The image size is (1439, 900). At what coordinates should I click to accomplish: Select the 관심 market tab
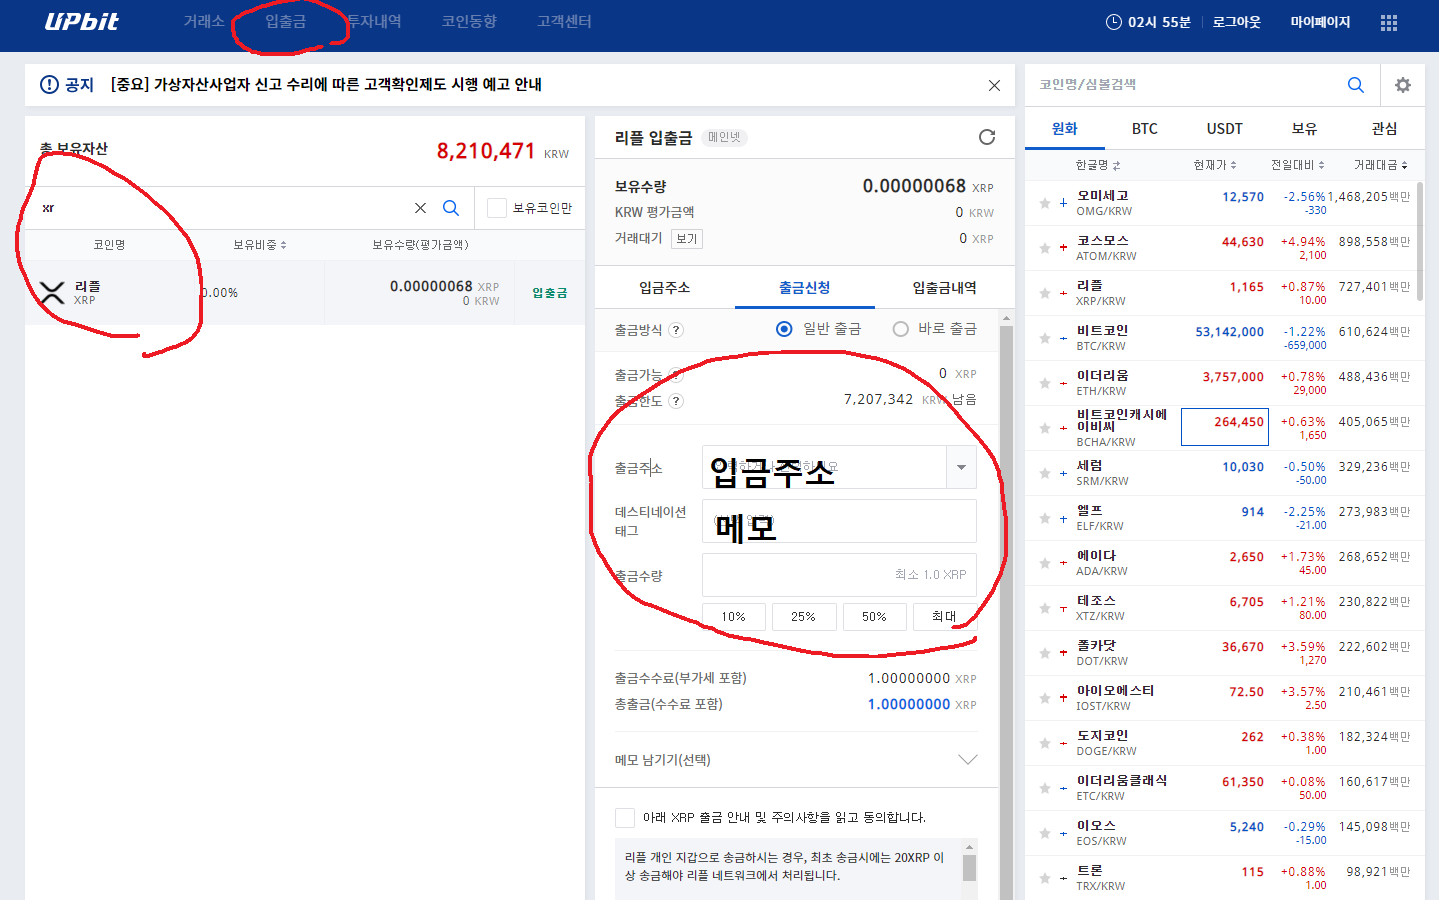pyautogui.click(x=1385, y=128)
